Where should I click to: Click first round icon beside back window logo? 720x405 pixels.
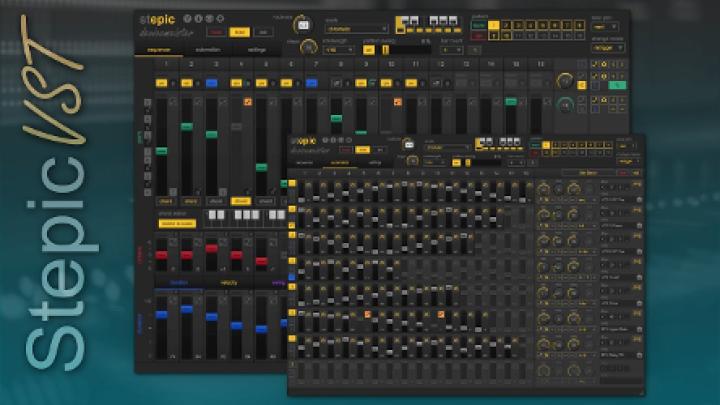187,19
